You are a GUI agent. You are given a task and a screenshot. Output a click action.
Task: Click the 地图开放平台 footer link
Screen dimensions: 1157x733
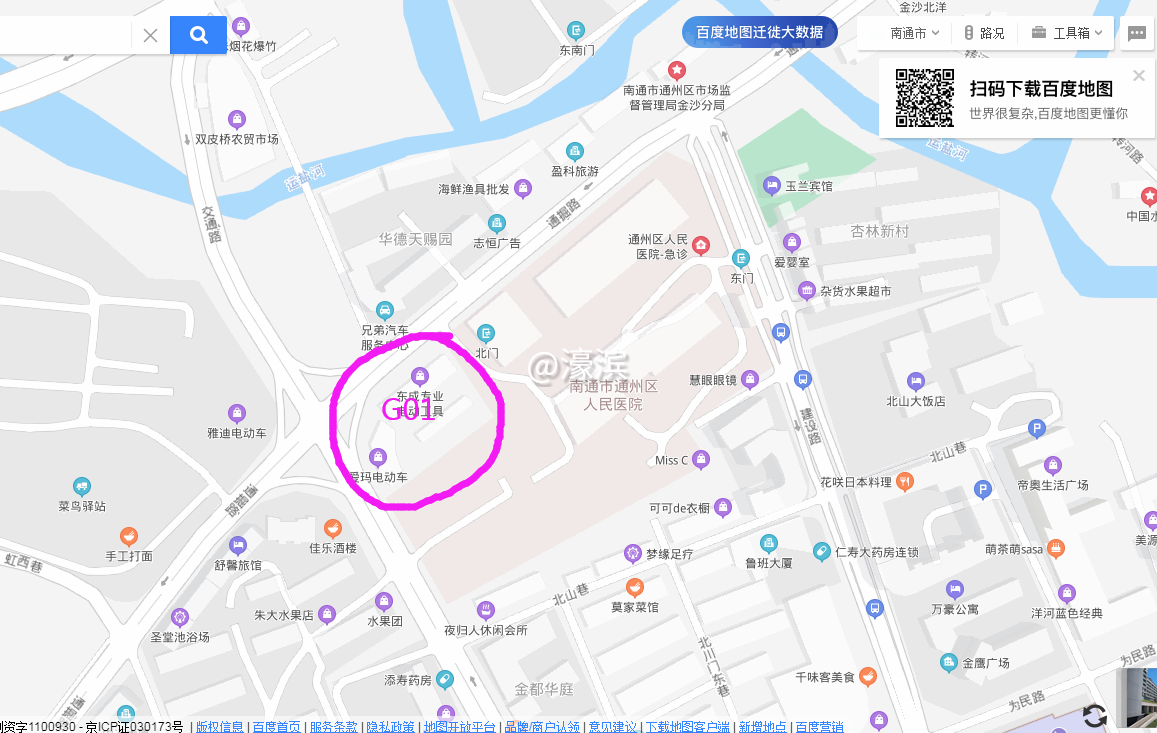tap(459, 726)
